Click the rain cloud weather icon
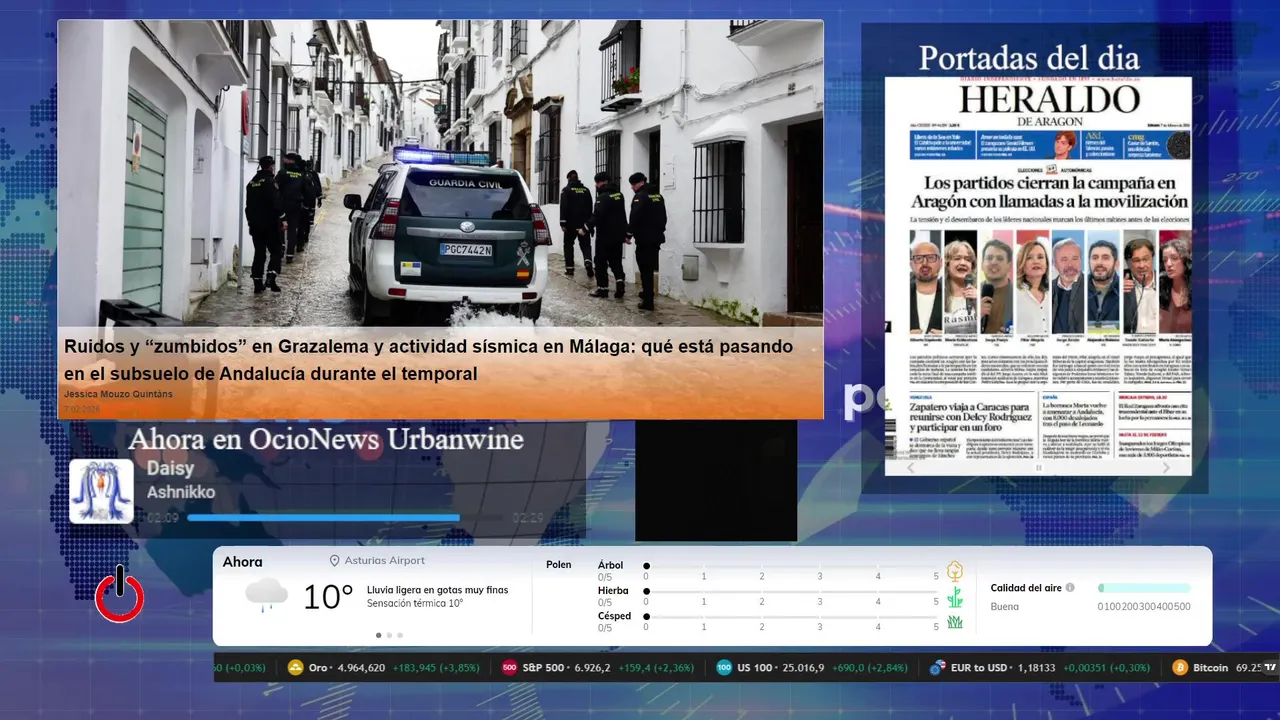Image resolution: width=1280 pixels, height=720 pixels. [x=266, y=596]
